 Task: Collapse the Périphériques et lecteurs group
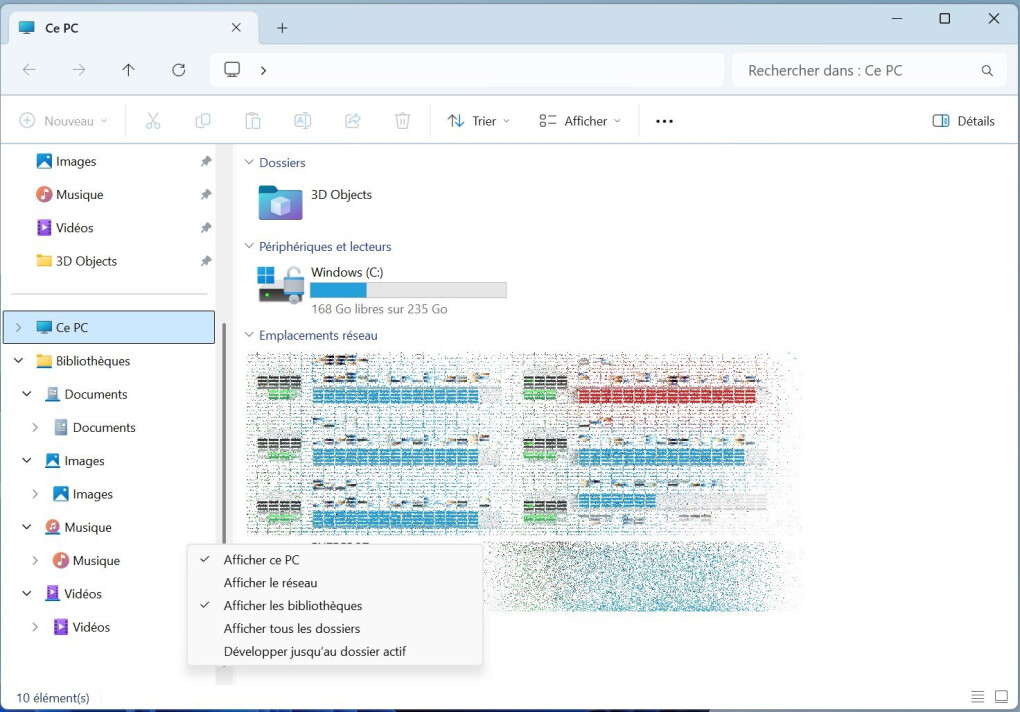pos(248,246)
